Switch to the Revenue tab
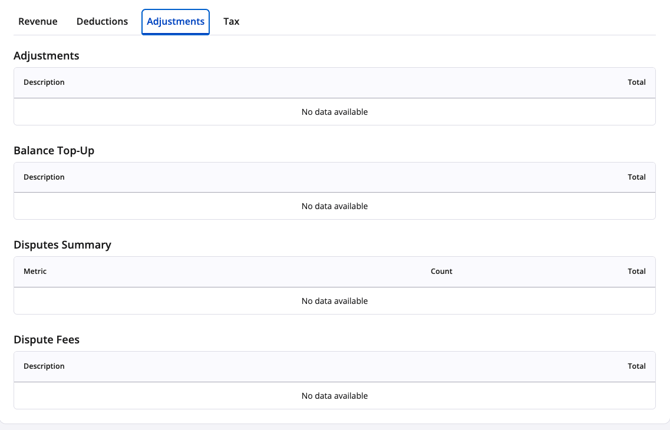The width and height of the screenshot is (670, 430). coord(38,21)
